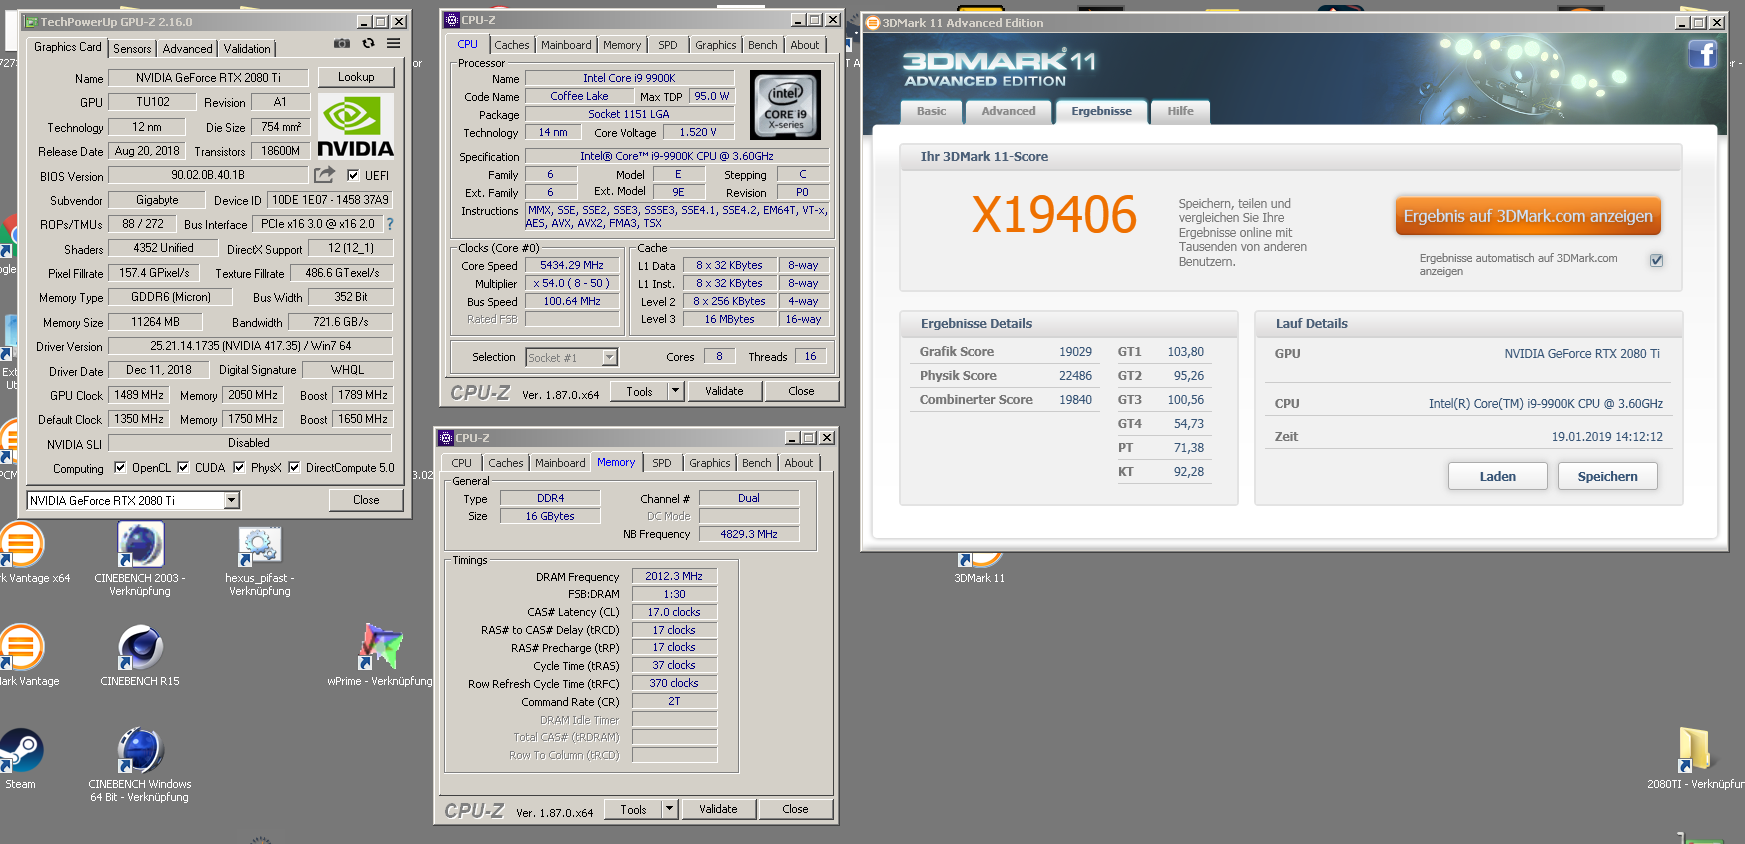
Task: Click Close button in Memory CPU-Z window
Action: coord(796,809)
